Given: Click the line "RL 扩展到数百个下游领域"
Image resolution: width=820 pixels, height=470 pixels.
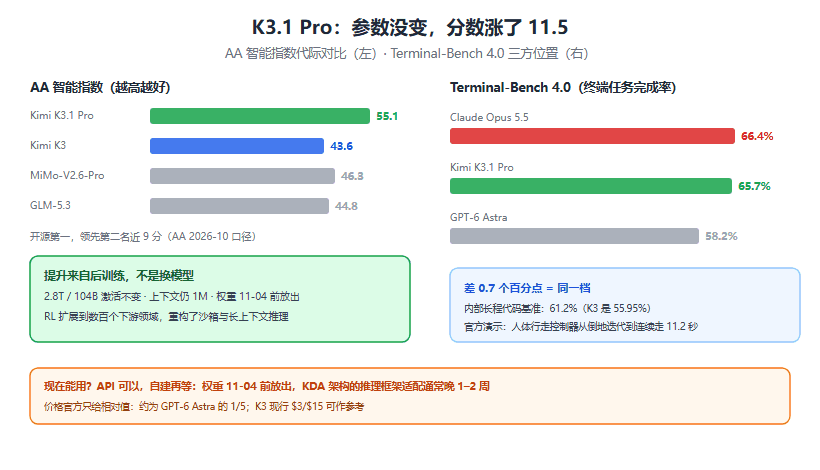Looking at the screenshot, I should (166, 316).
